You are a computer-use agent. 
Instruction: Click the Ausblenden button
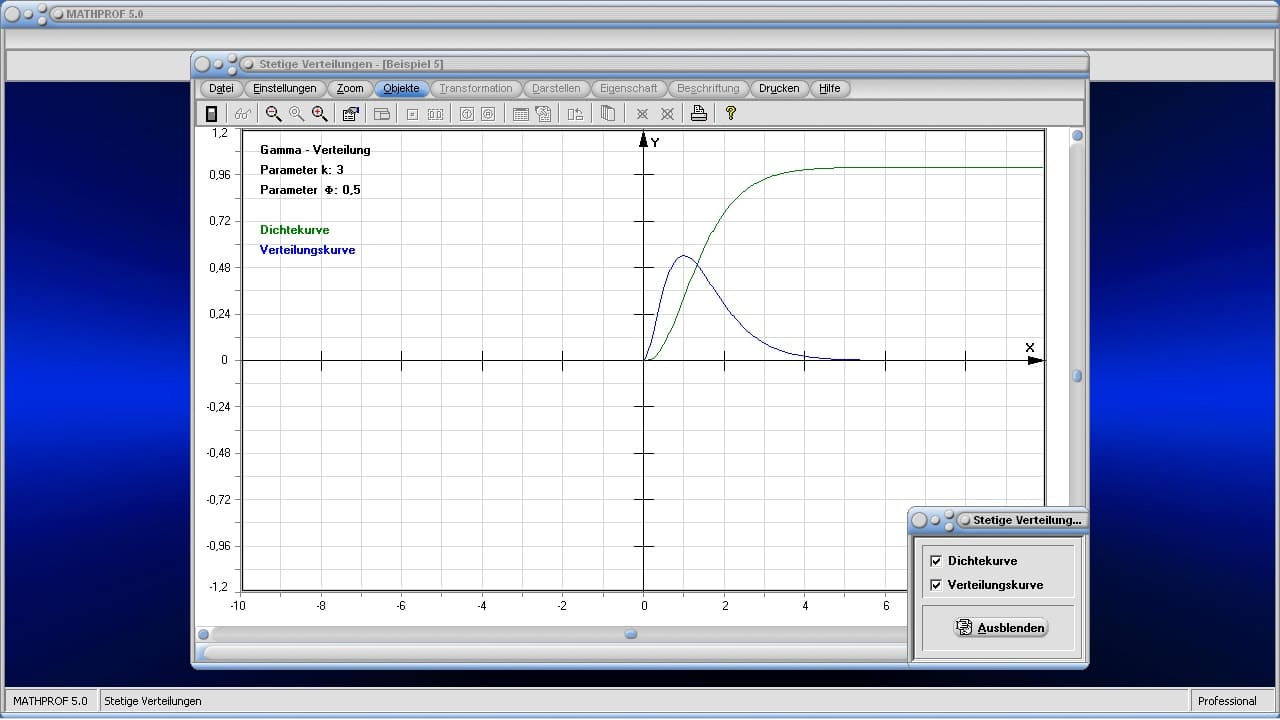(x=1001, y=628)
